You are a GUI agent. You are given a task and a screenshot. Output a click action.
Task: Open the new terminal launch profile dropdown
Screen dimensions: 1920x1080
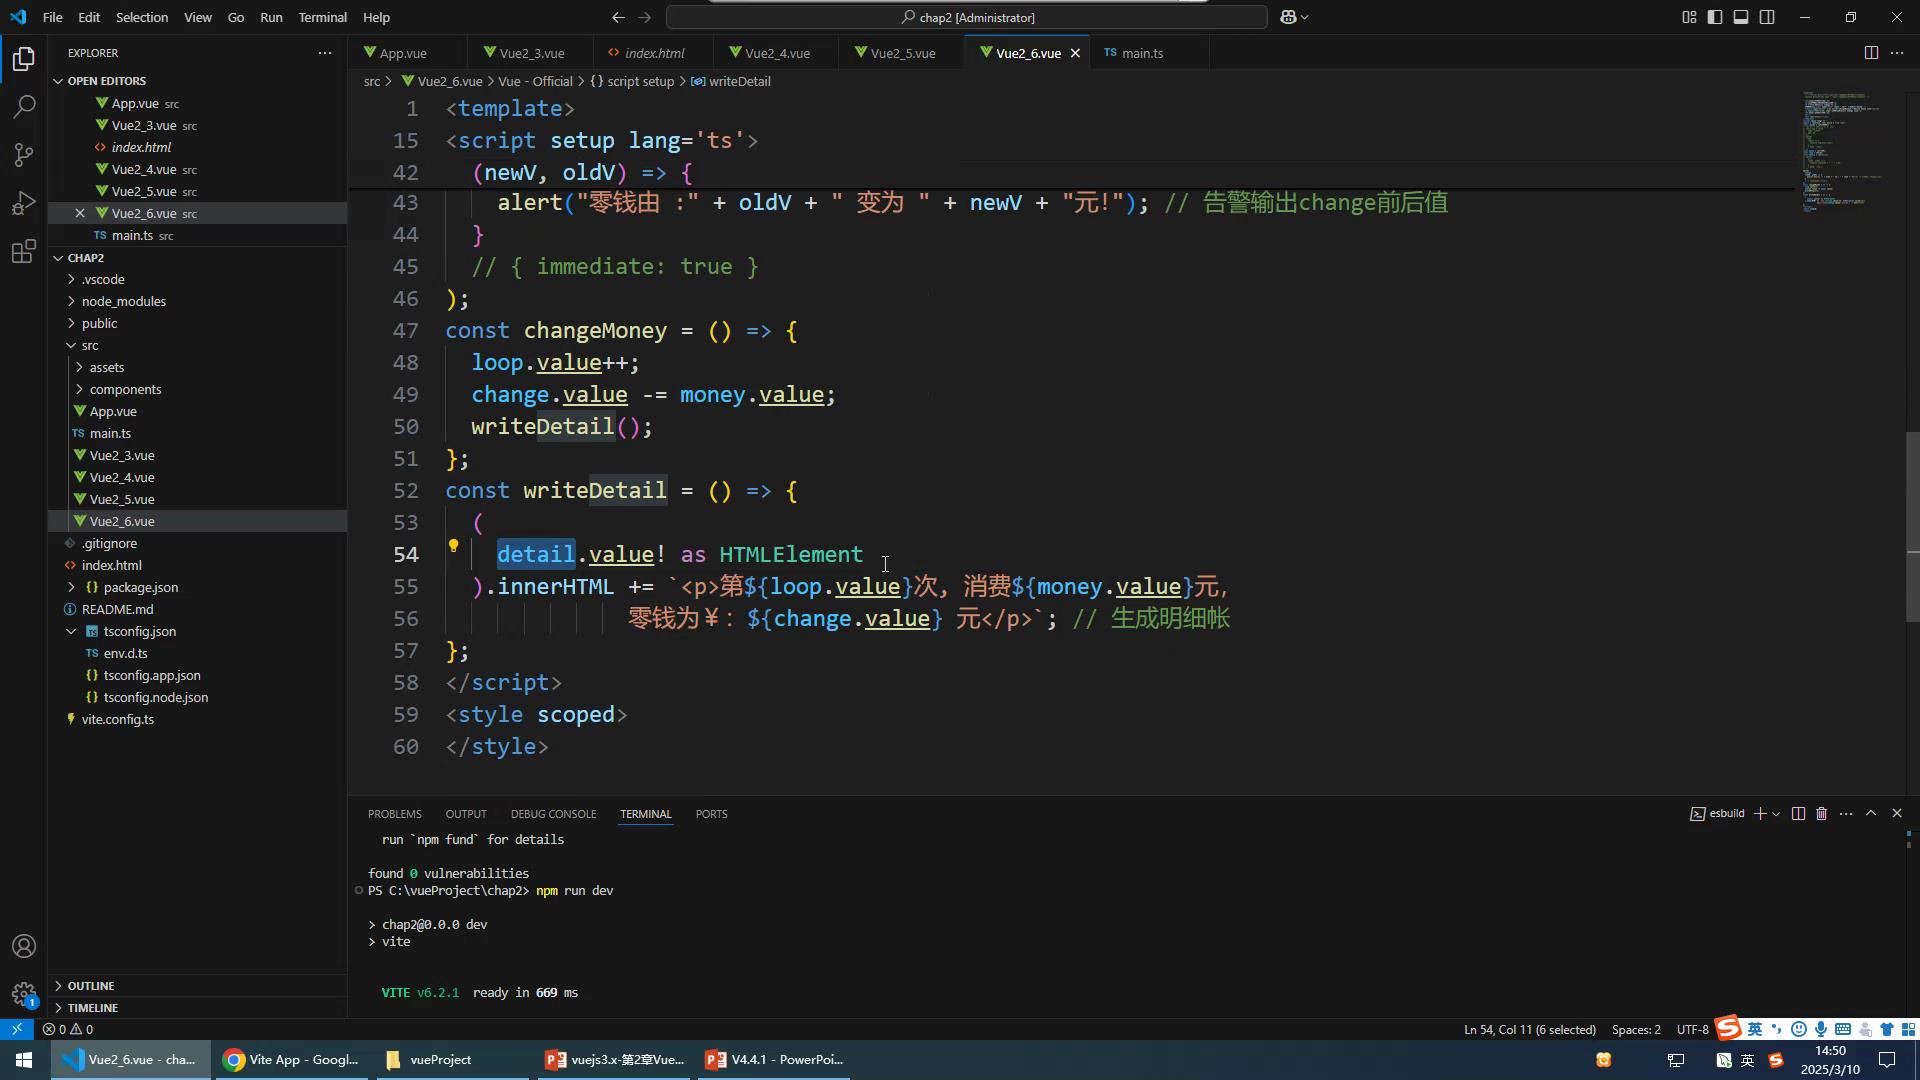pyautogui.click(x=1776, y=814)
